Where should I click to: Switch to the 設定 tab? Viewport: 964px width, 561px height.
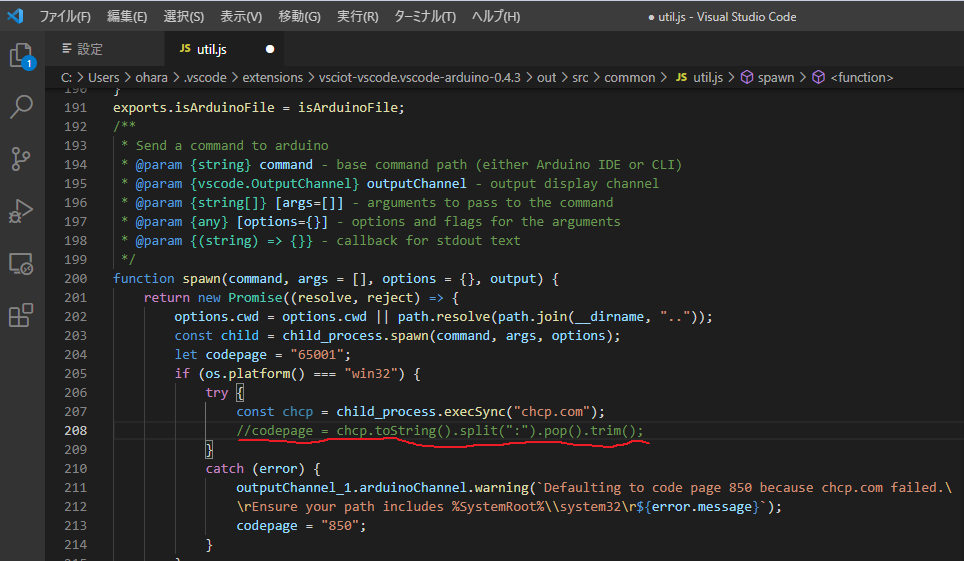[x=105, y=49]
